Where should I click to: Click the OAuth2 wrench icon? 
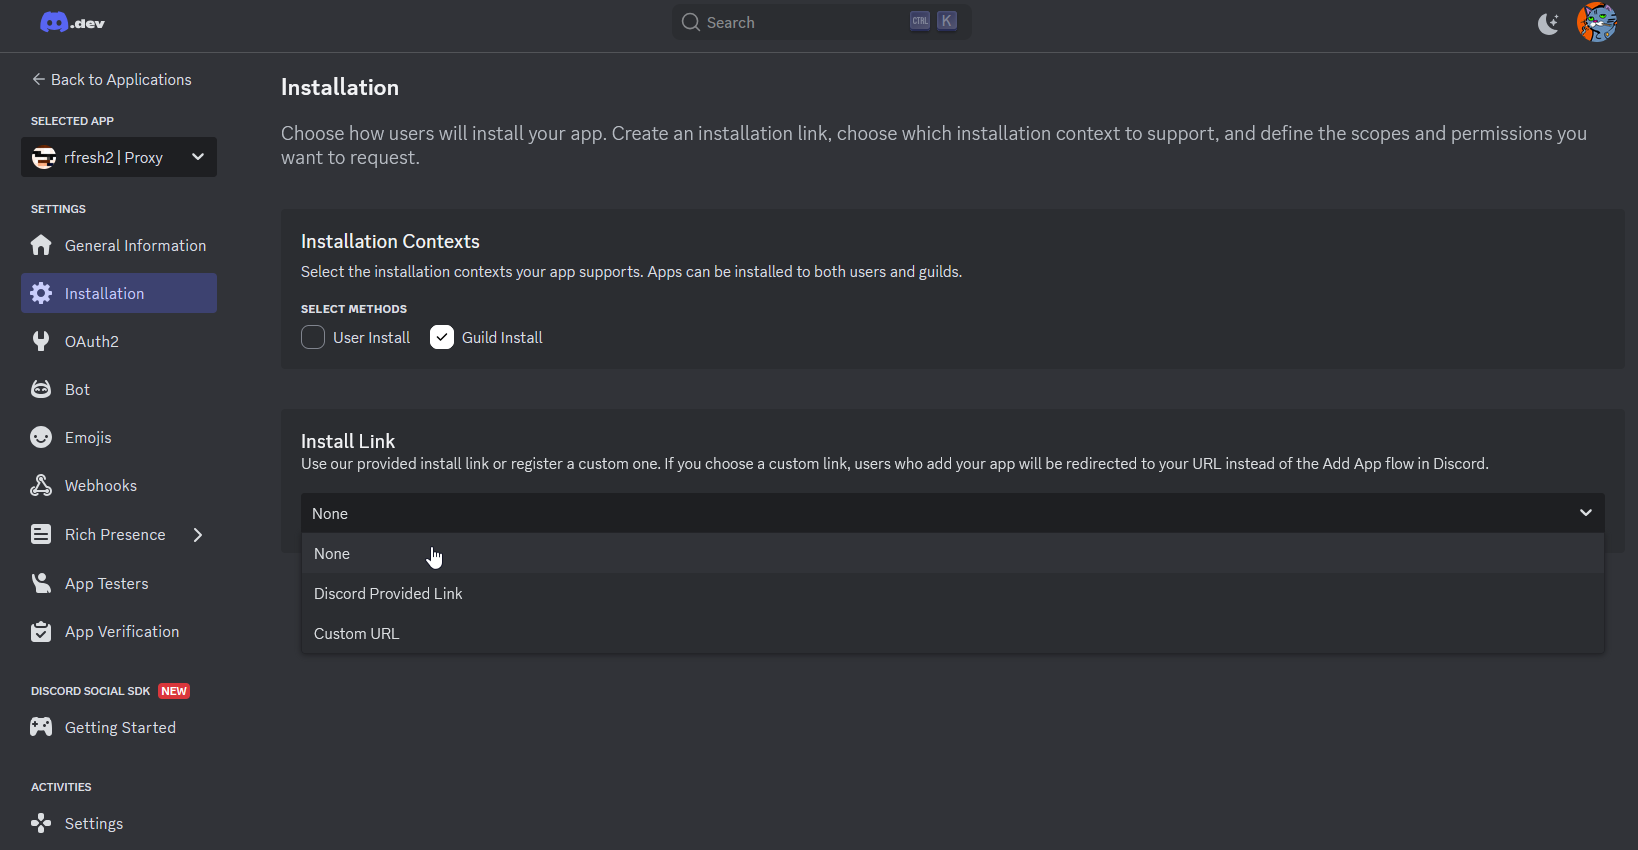(41, 341)
